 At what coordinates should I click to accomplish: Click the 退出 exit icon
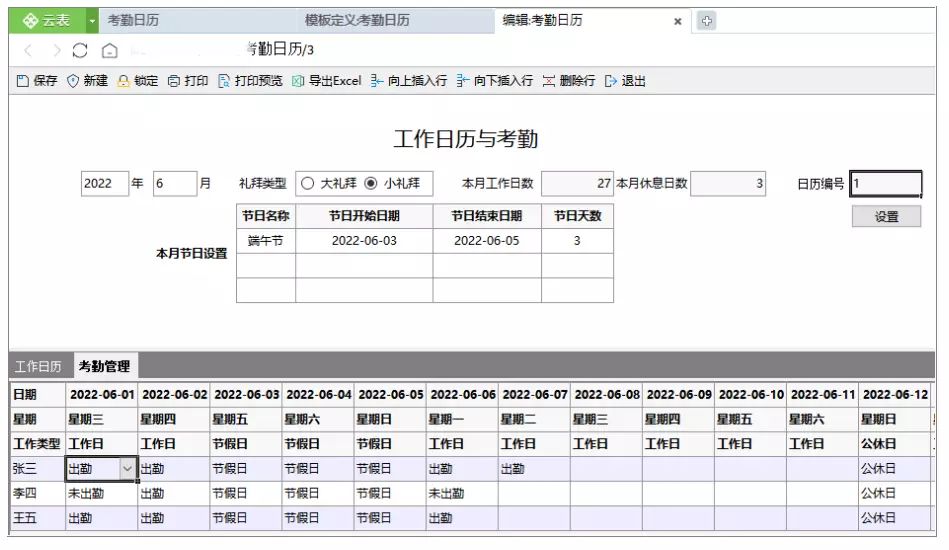click(x=611, y=81)
